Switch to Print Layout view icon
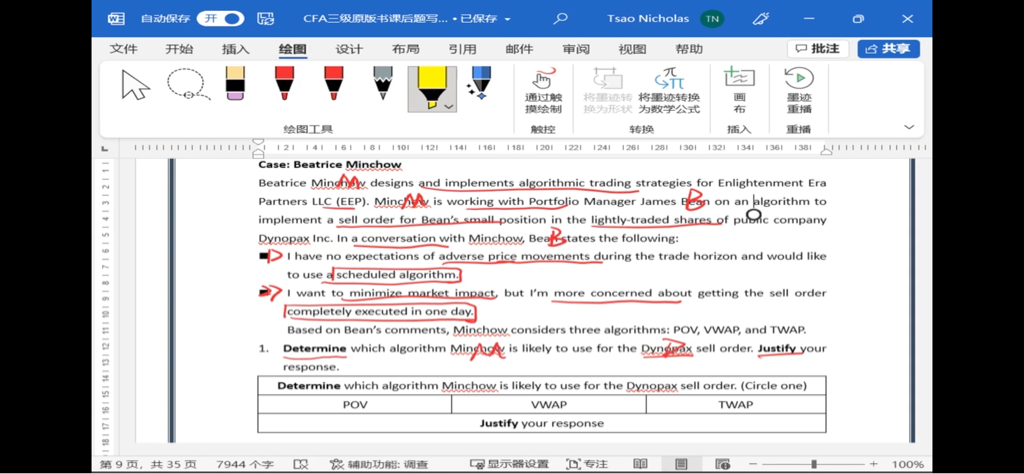 (681, 464)
